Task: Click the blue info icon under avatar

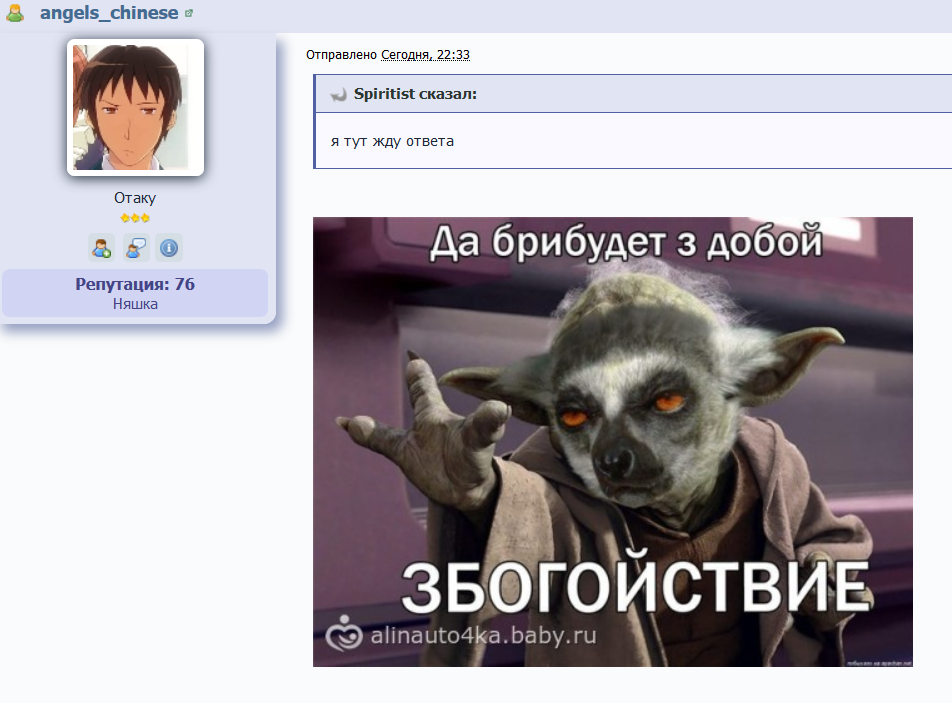Action: pos(169,248)
